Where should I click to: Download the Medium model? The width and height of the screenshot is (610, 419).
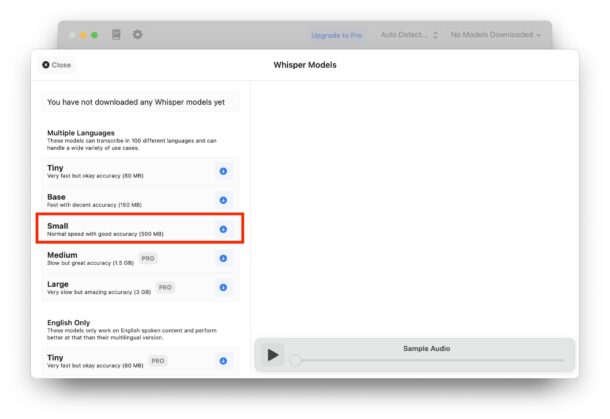[223, 258]
